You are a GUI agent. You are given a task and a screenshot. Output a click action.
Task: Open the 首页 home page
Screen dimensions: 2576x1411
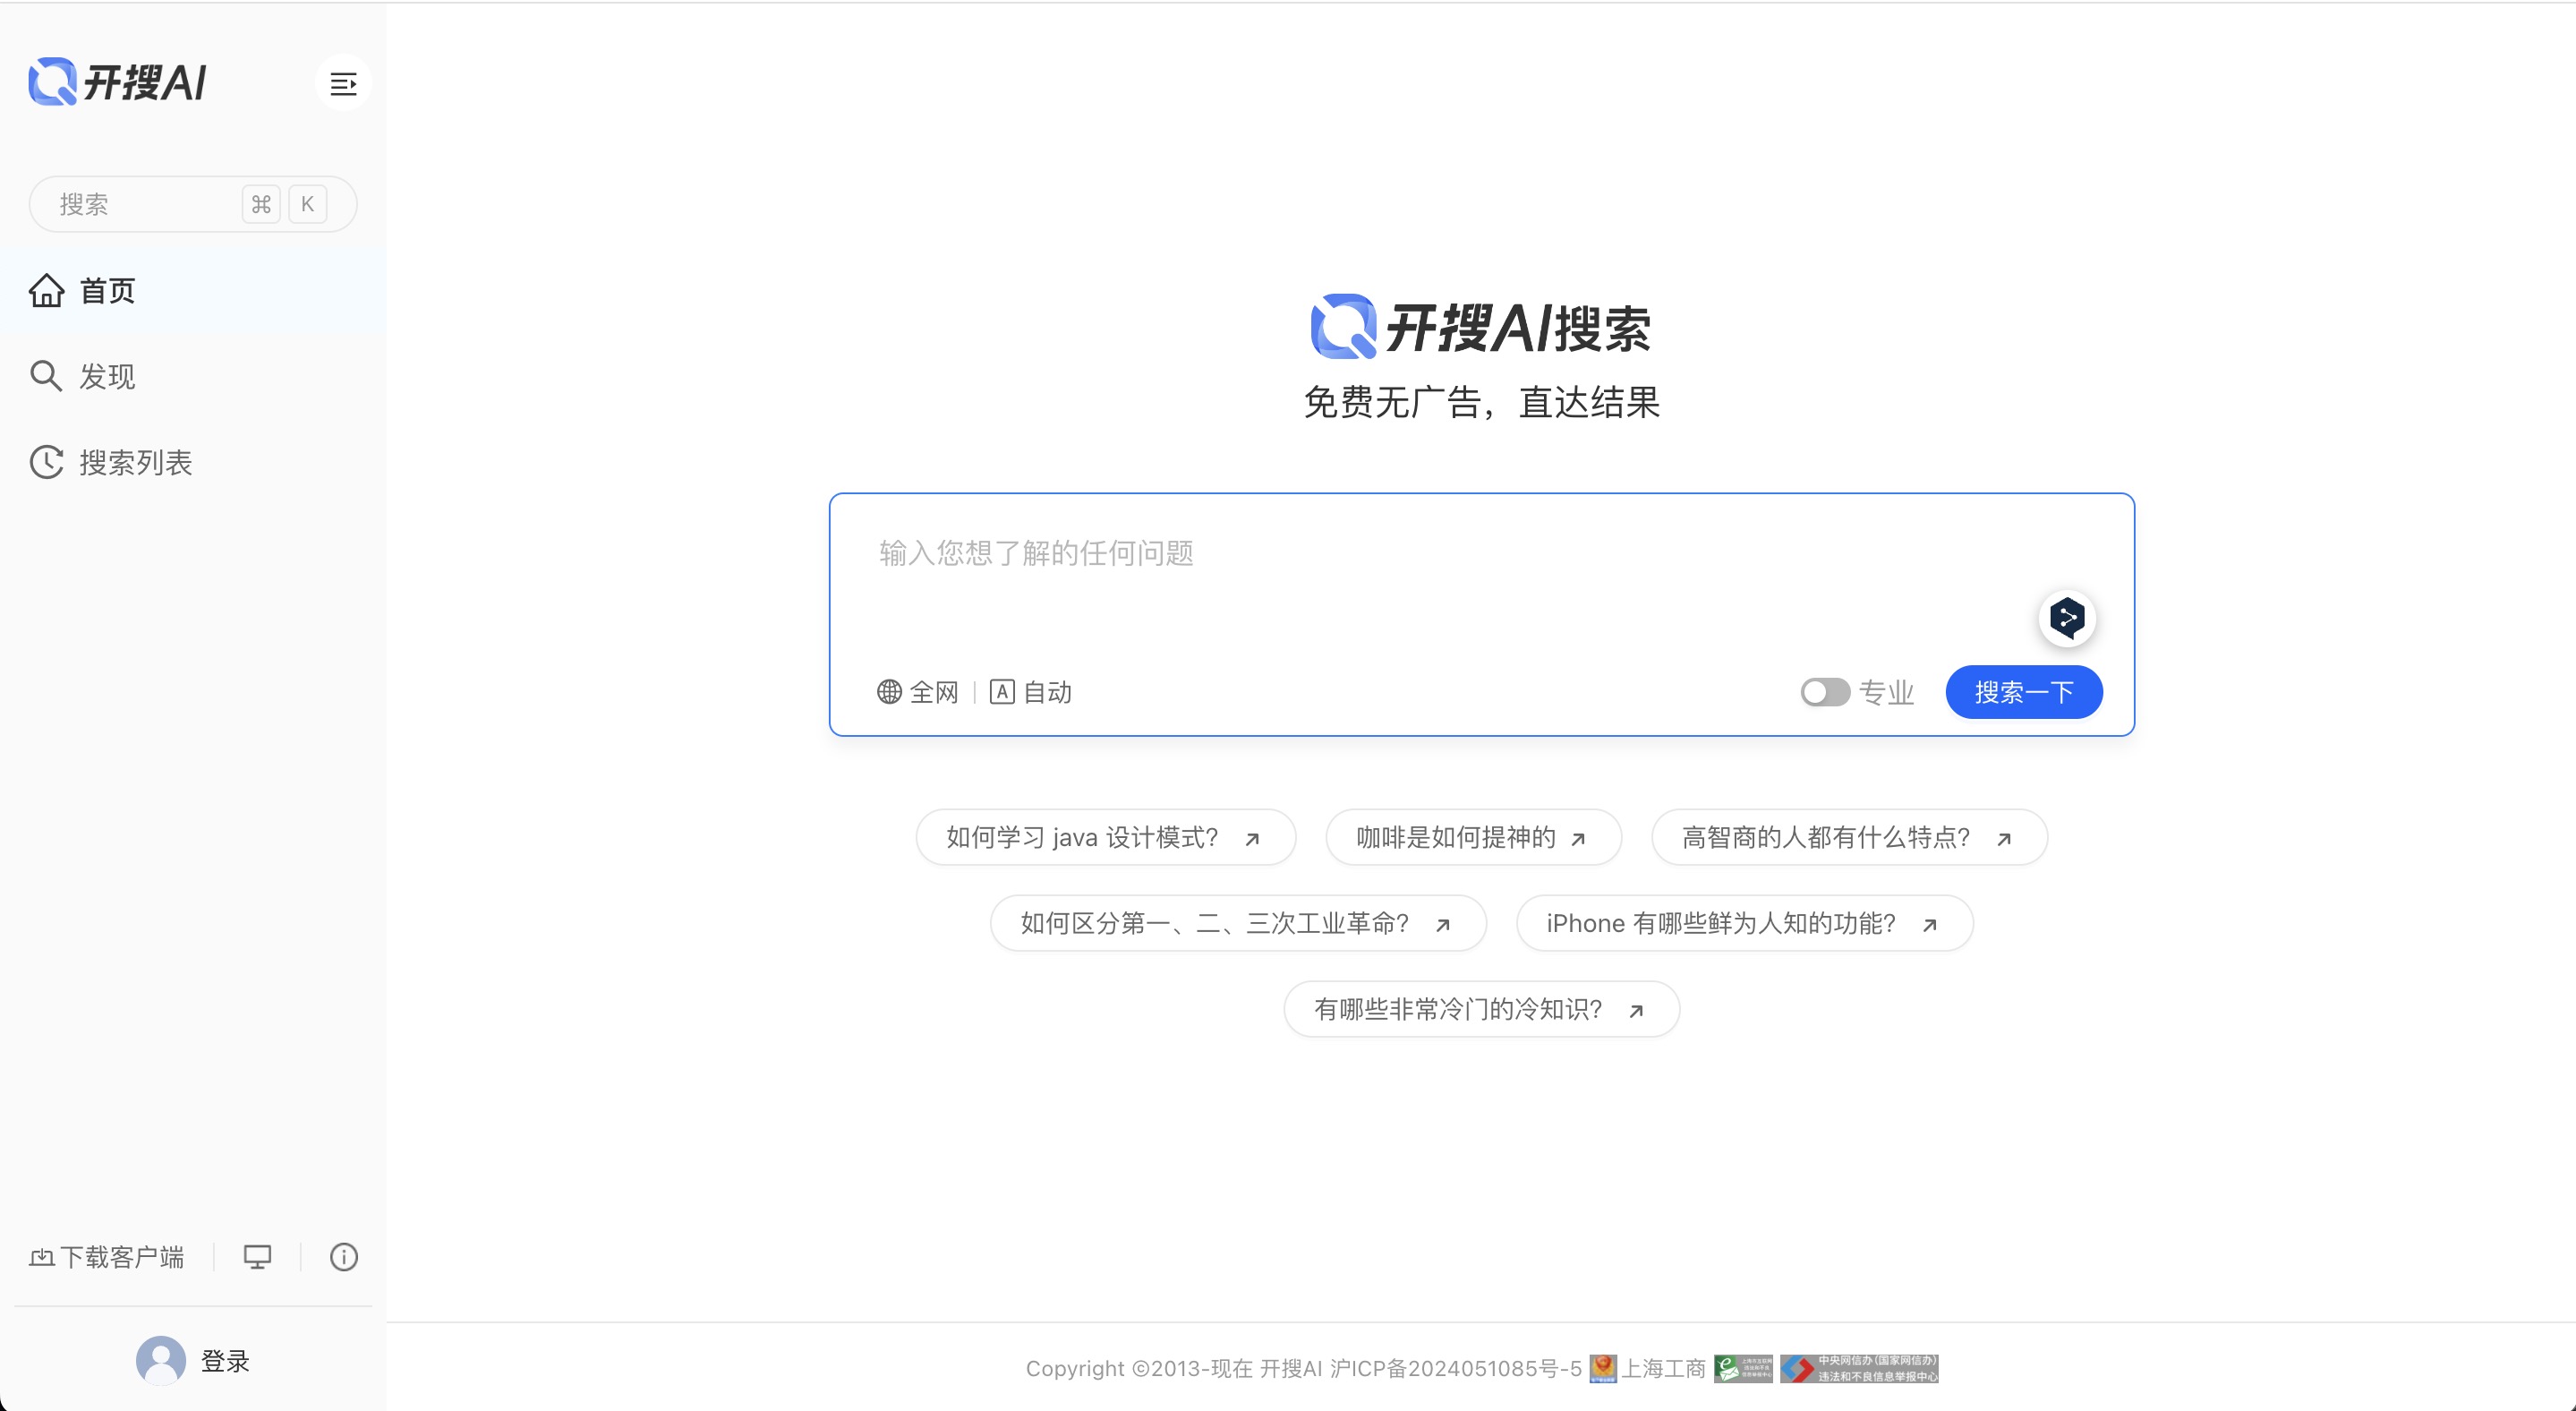[193, 291]
